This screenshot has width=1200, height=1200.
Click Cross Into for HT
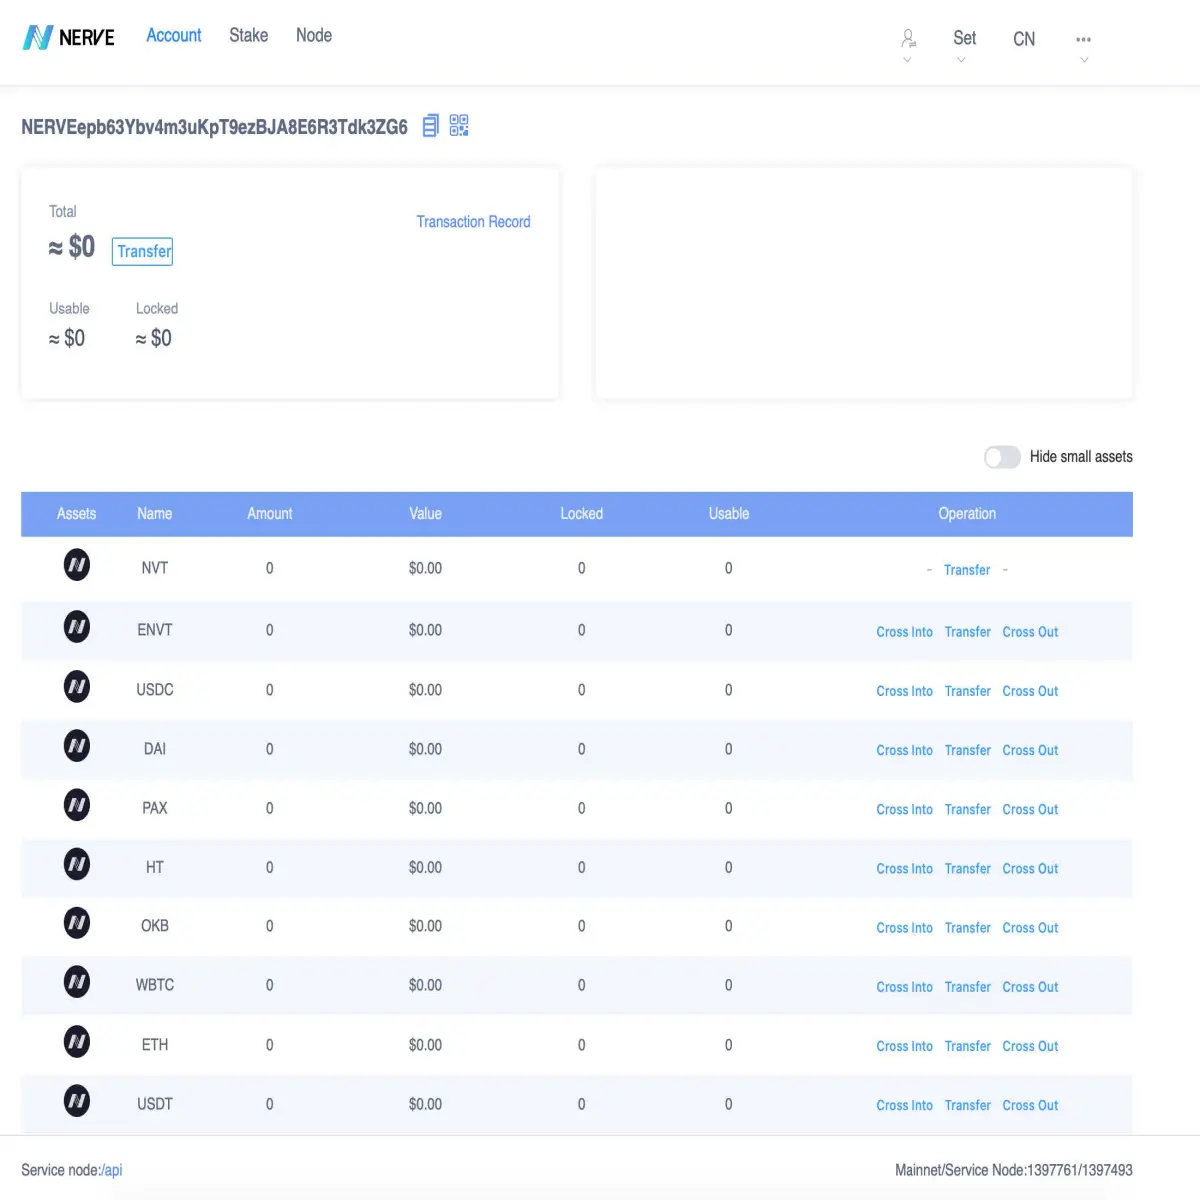pyautogui.click(x=904, y=868)
